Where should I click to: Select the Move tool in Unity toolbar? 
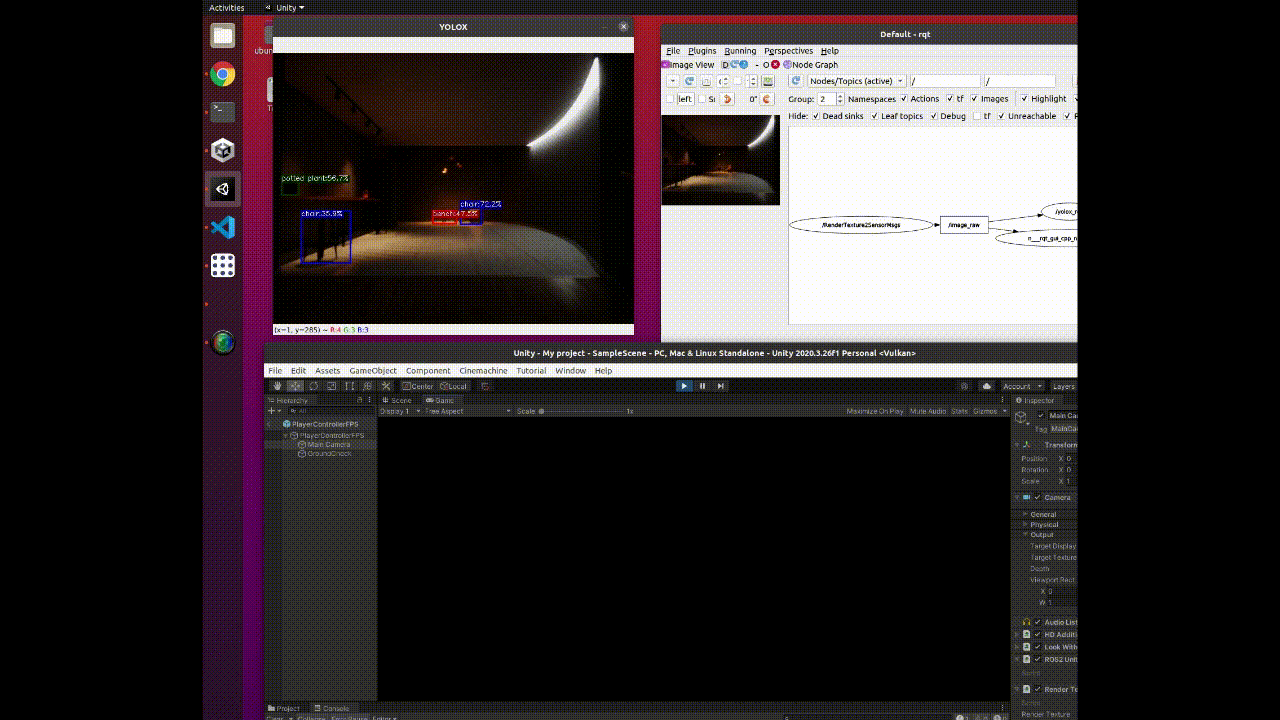(x=295, y=386)
